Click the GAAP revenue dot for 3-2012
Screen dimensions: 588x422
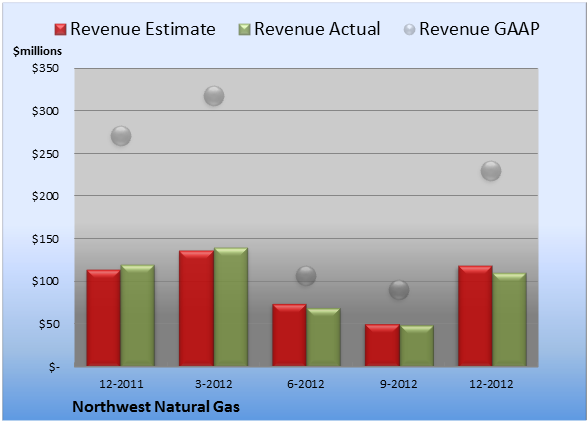pyautogui.click(x=214, y=96)
